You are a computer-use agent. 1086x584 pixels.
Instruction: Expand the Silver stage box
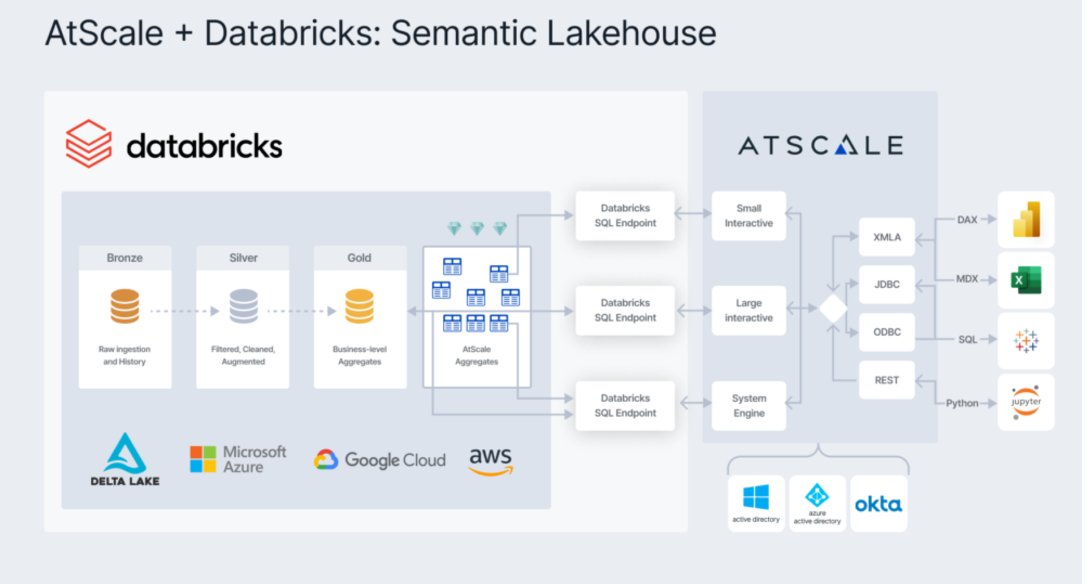[242, 318]
